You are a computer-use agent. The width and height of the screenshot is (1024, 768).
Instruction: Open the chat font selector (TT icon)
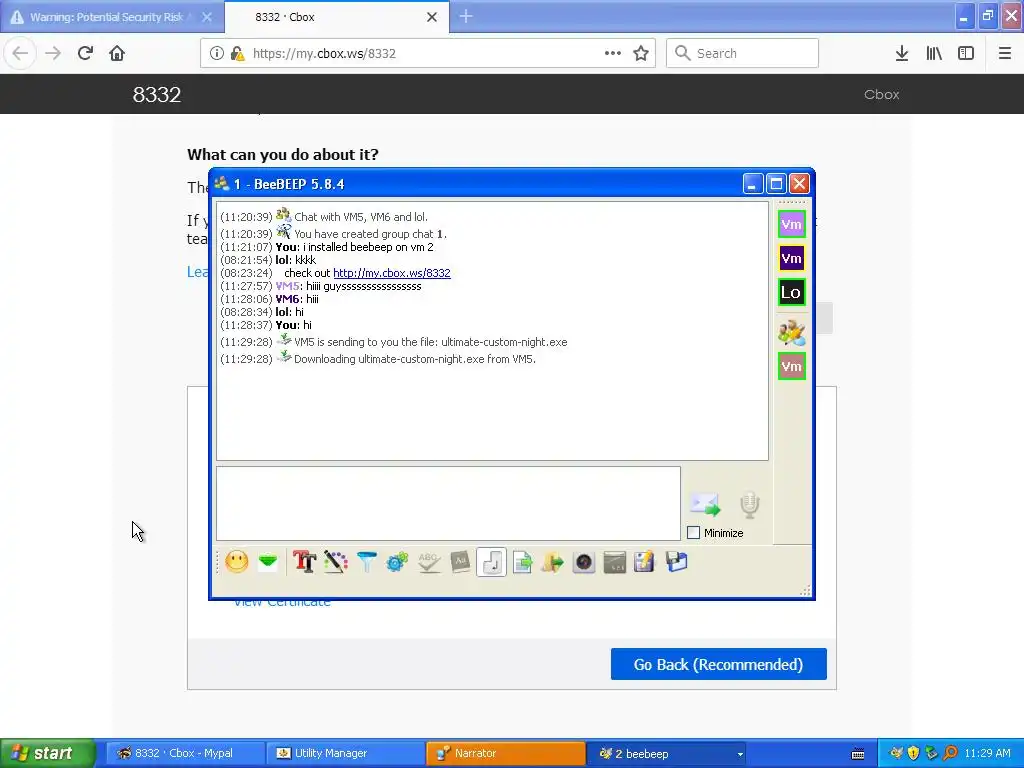304,562
